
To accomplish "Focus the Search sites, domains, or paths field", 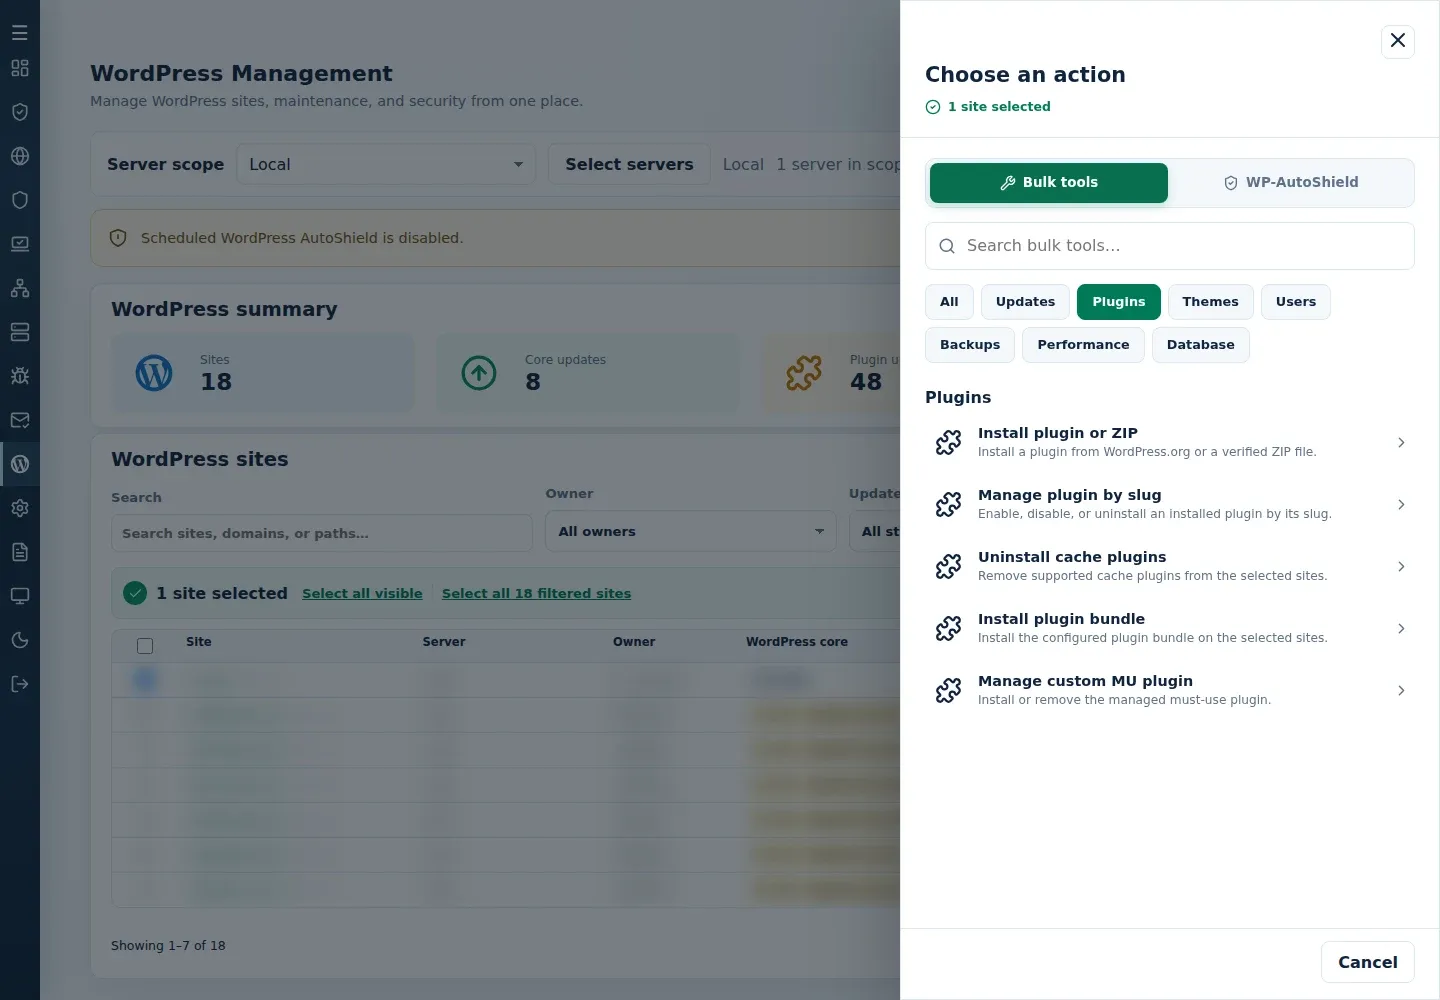I will coord(322,533).
